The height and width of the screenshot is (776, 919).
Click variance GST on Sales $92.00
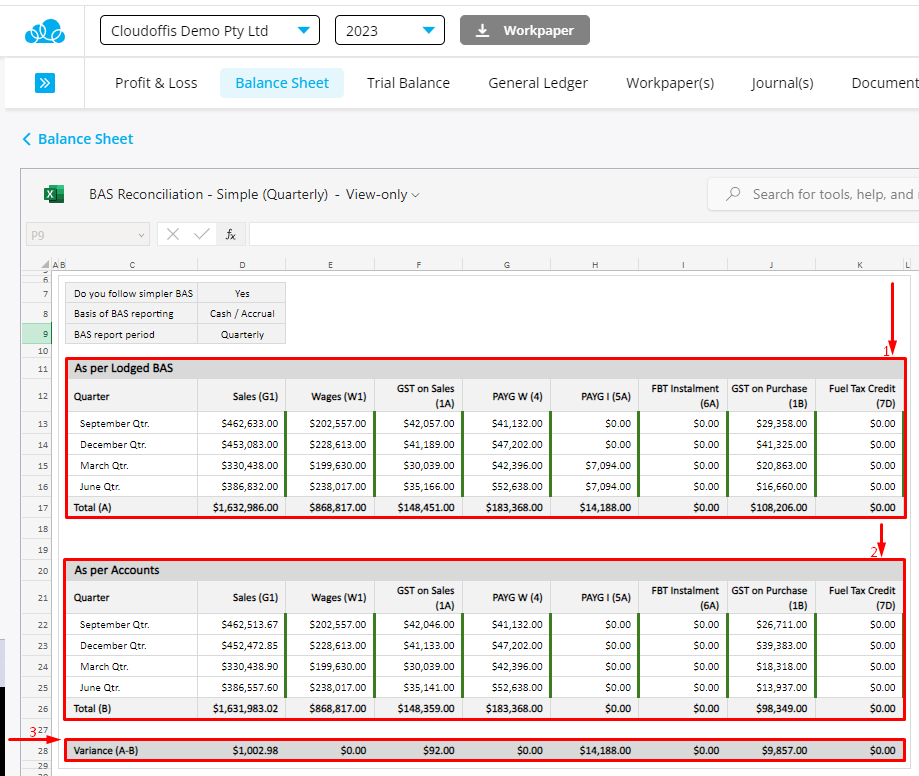(x=418, y=750)
